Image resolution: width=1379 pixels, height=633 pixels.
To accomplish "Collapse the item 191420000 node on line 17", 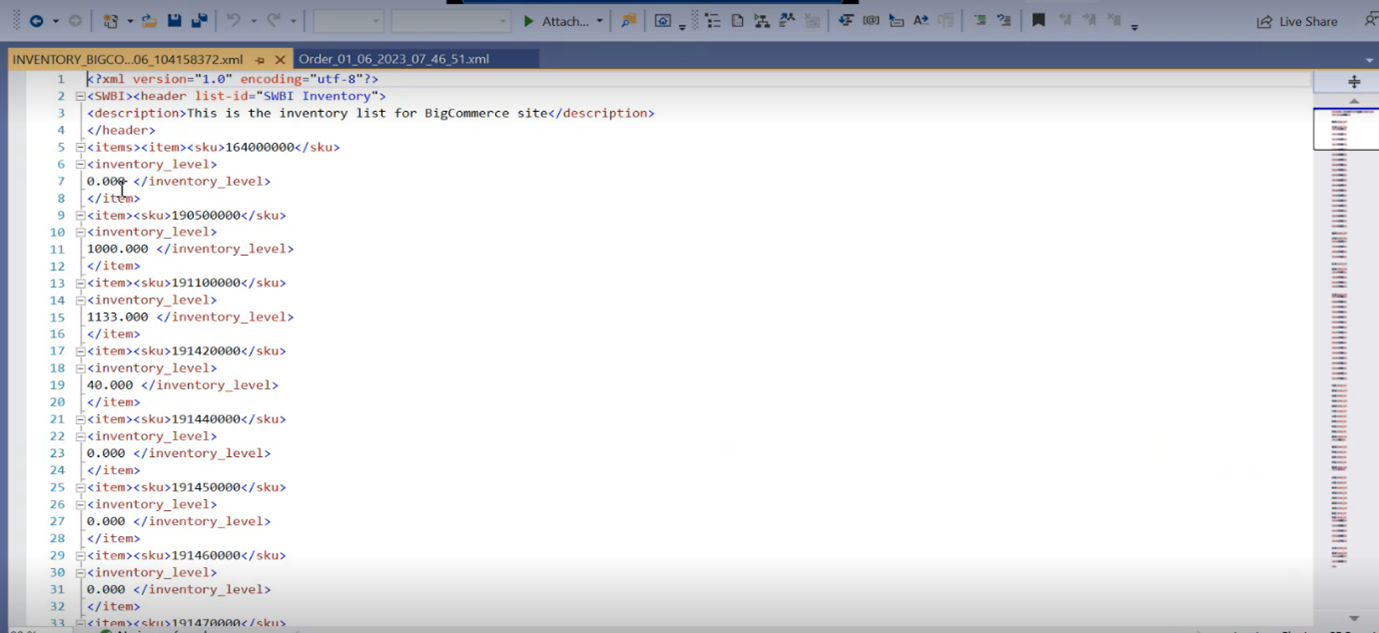I will point(80,351).
